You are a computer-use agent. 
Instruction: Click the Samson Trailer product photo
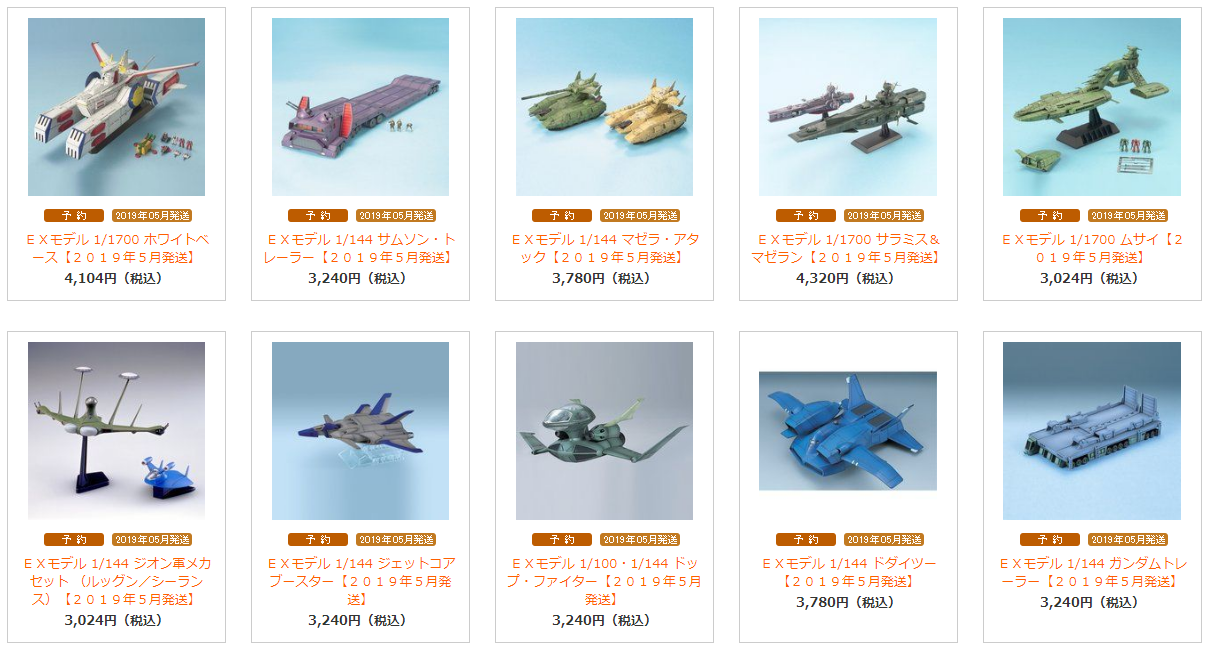point(360,107)
